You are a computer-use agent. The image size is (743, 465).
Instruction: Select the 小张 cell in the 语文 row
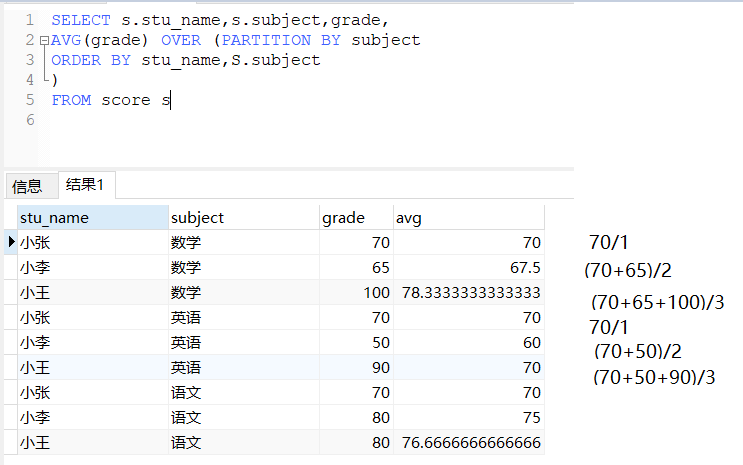tap(93, 392)
